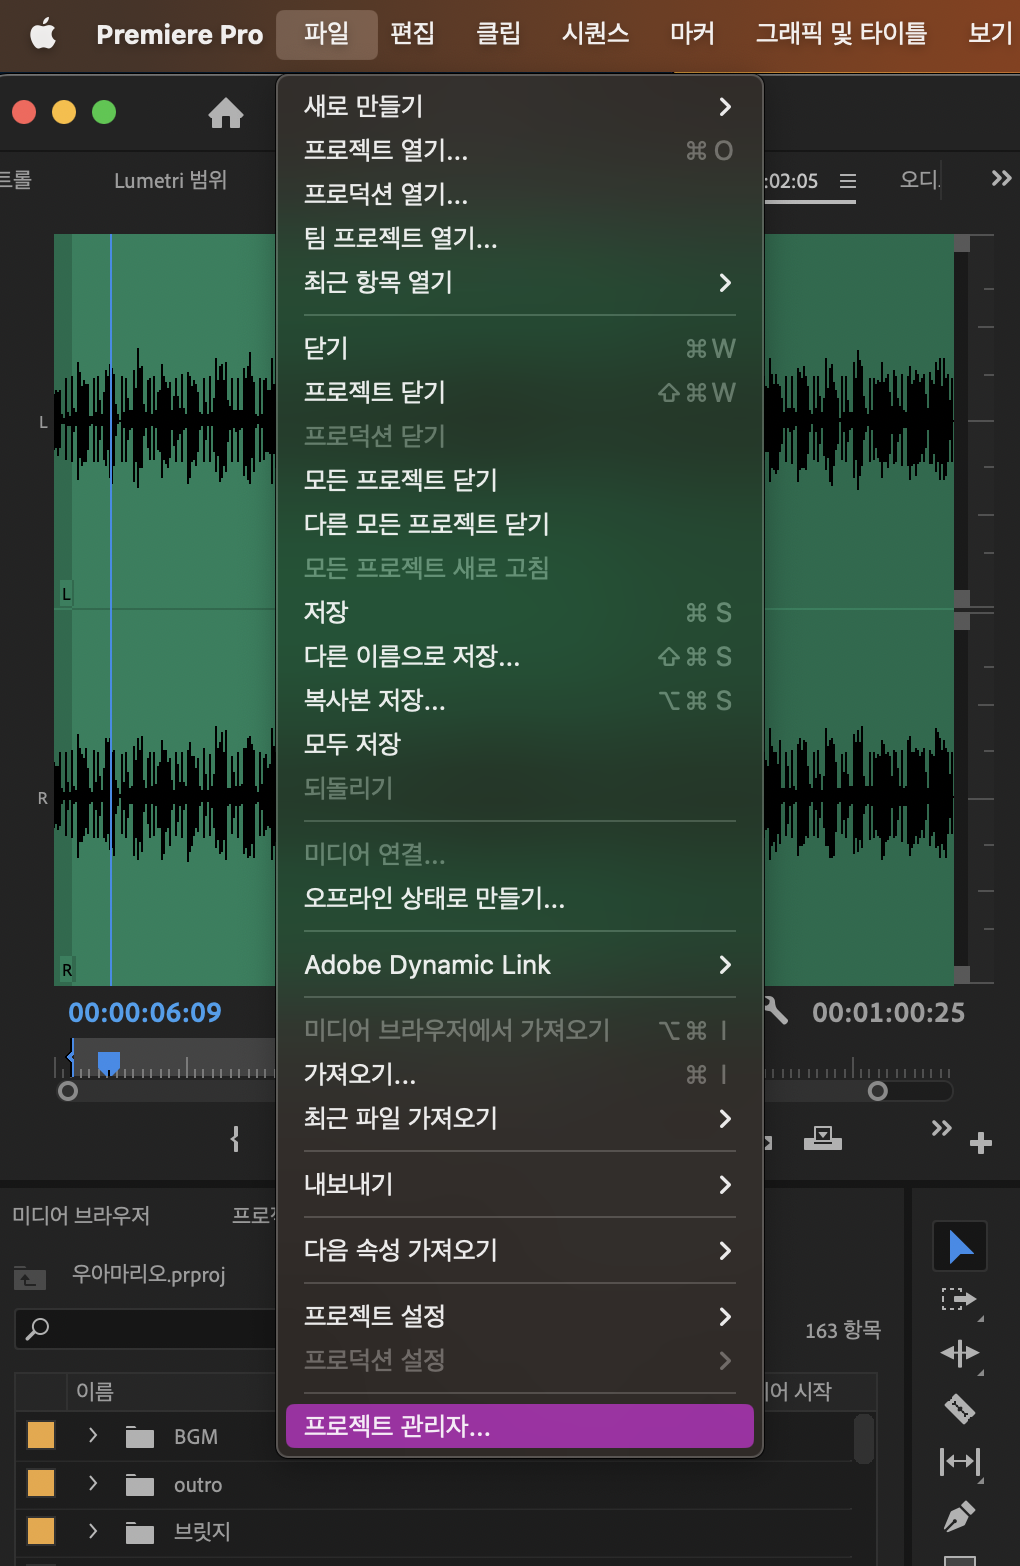The image size is (1020, 1566).
Task: Choose 복사본 저장... menu item
Action: tap(519, 700)
